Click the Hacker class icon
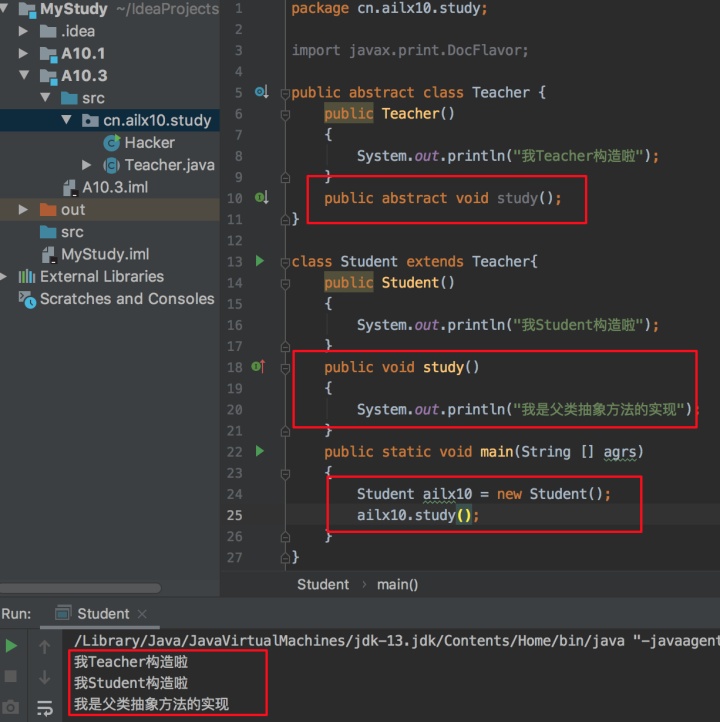720x722 pixels. coord(111,143)
